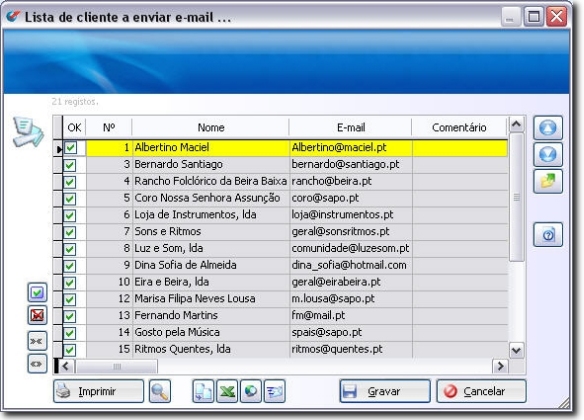Screen dimensions: 584x420
Task: Click the deselect all red X icon
Action: pyautogui.click(x=37, y=315)
